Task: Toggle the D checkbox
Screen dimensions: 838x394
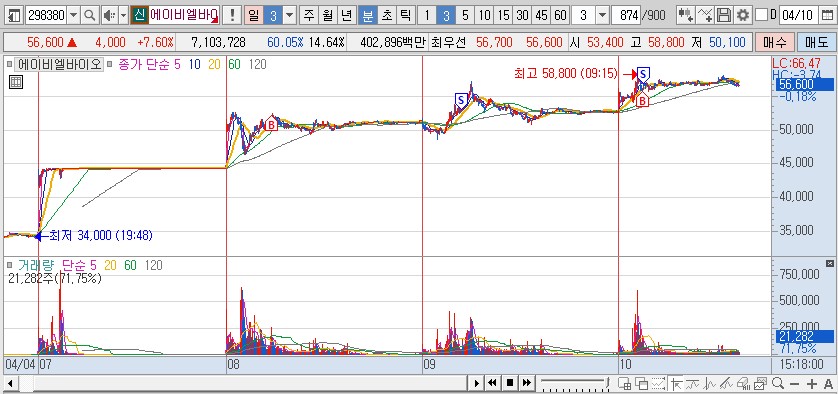Action: (x=762, y=15)
